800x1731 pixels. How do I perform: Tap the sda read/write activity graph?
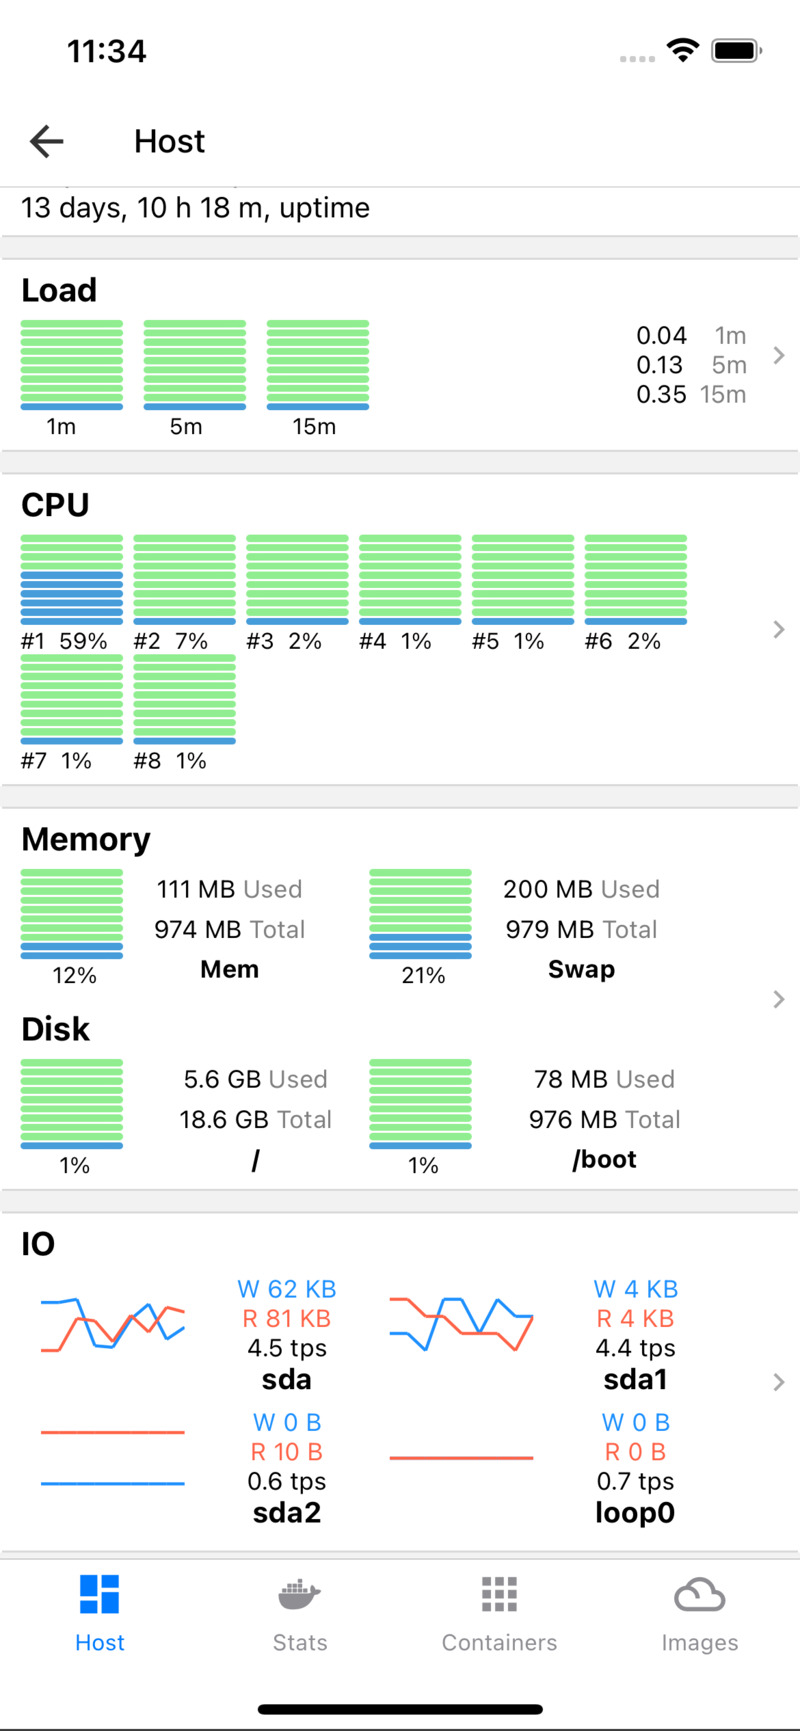(112, 1318)
